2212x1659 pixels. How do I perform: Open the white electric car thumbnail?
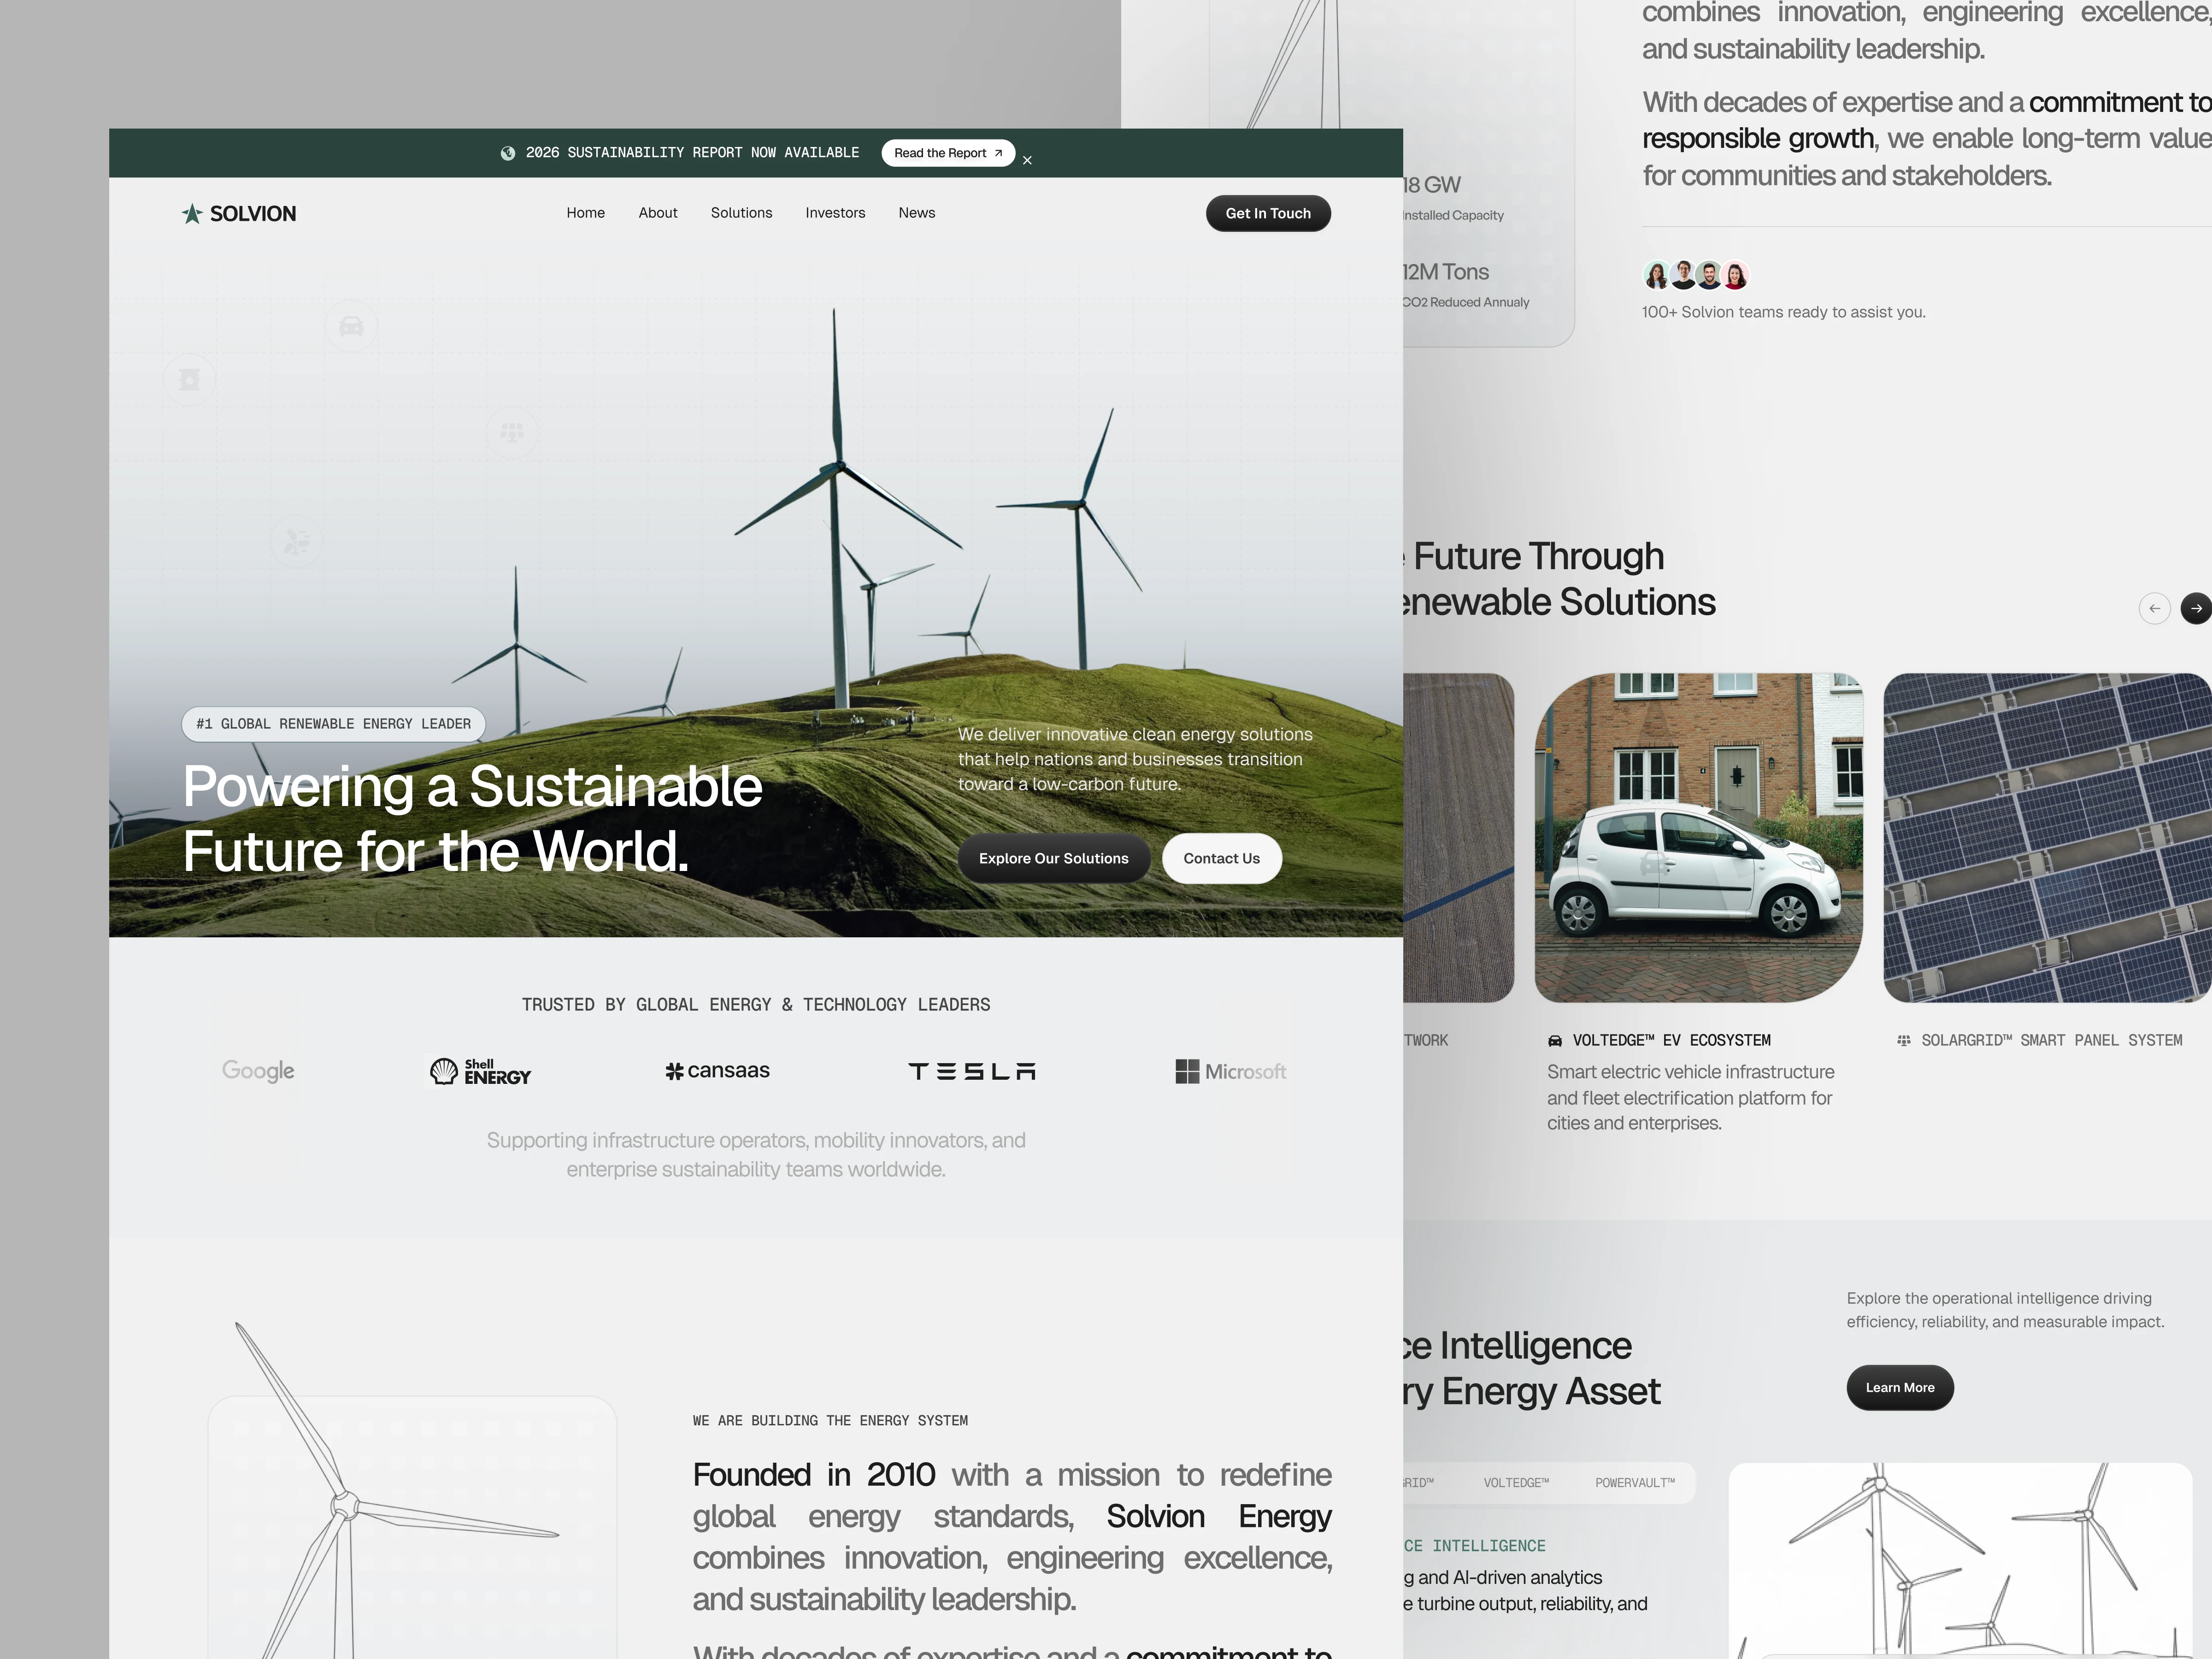[x=1698, y=838]
